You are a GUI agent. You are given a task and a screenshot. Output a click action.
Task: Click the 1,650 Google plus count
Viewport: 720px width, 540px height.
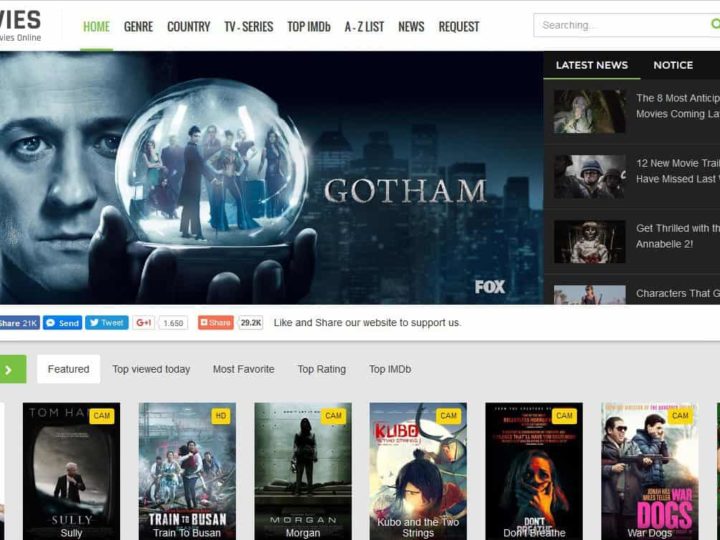point(173,323)
